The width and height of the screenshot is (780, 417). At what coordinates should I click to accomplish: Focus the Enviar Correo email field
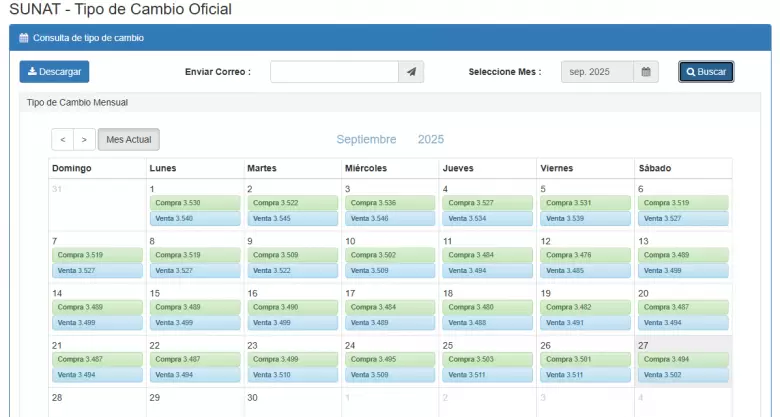click(334, 72)
